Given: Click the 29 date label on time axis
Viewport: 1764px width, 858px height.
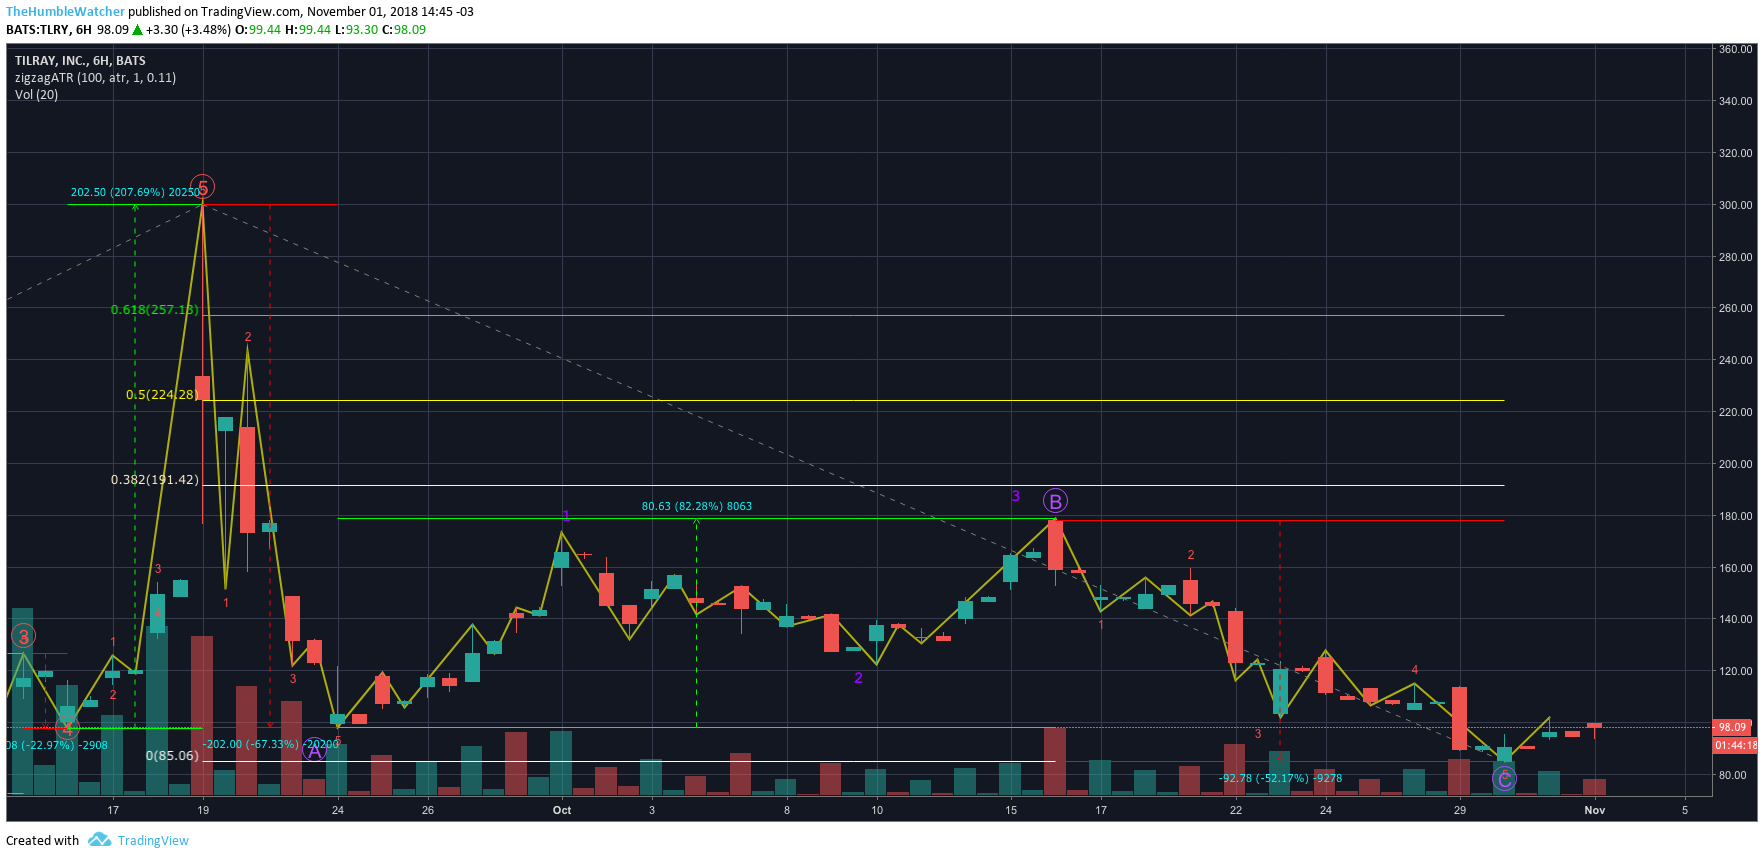Looking at the screenshot, I should 1460,810.
